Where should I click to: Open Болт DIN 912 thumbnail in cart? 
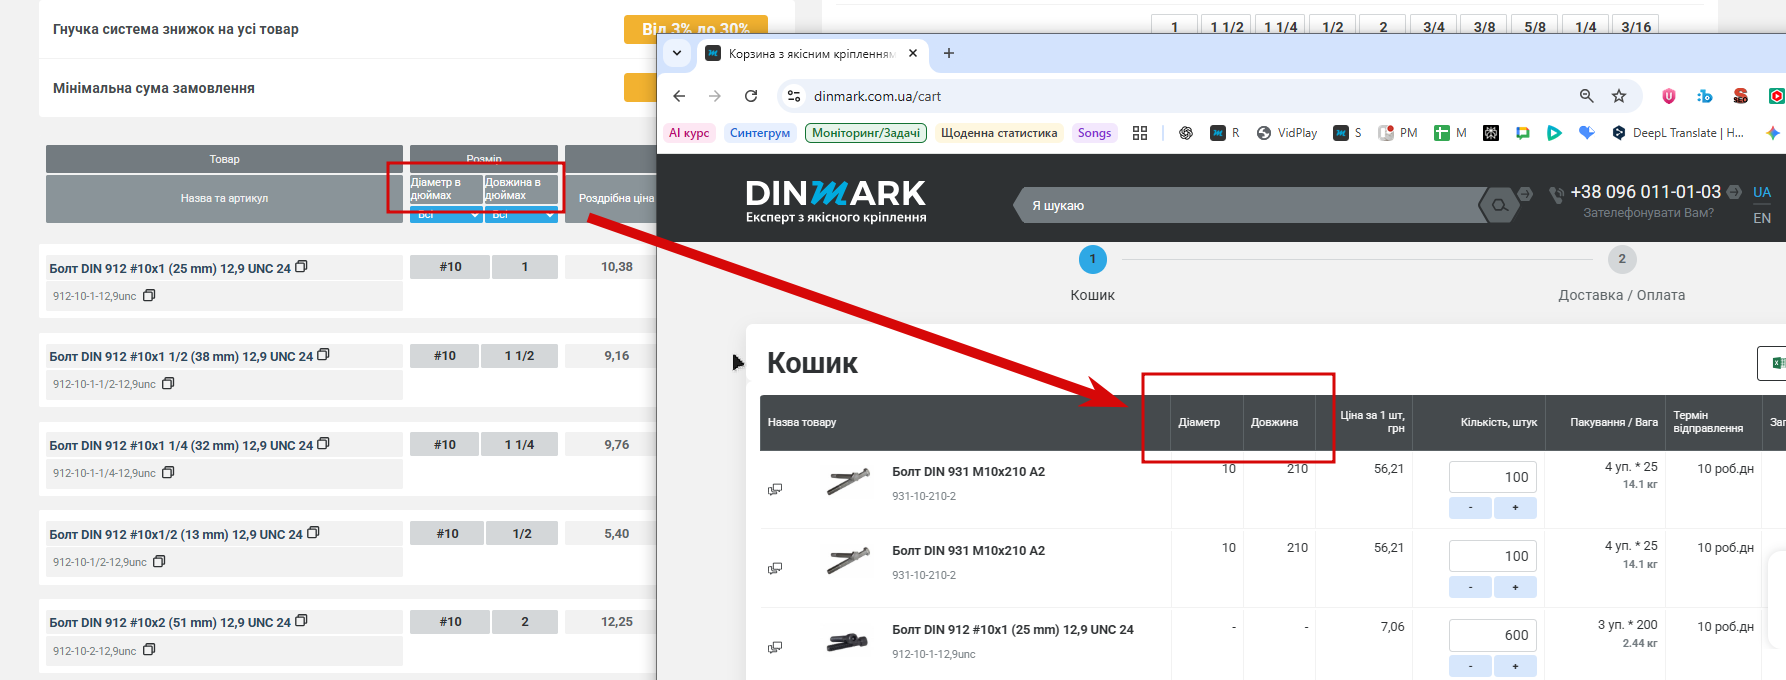[847, 641]
